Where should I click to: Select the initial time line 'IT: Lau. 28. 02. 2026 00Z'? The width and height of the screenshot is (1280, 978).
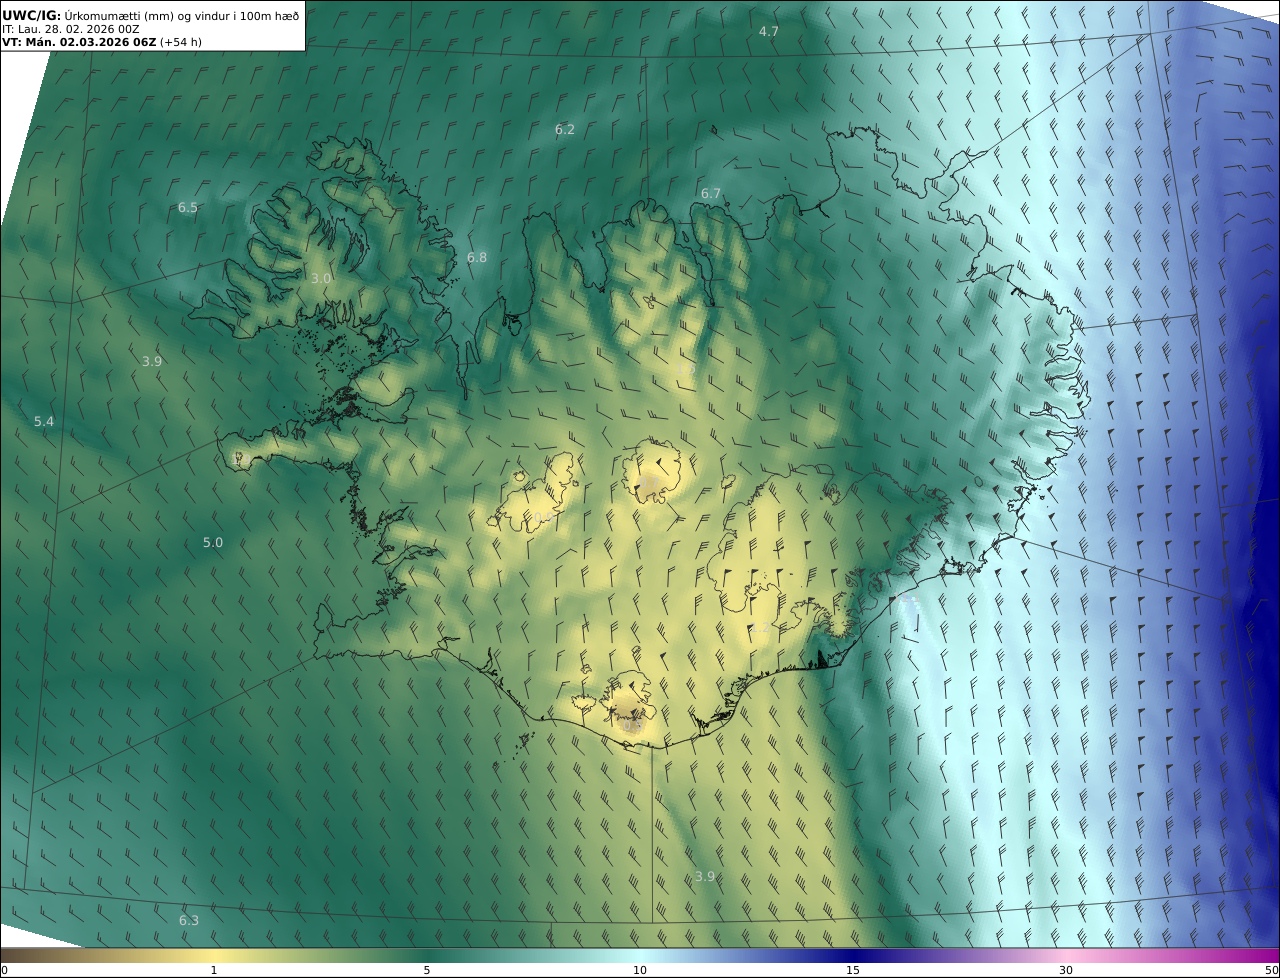click(71, 29)
